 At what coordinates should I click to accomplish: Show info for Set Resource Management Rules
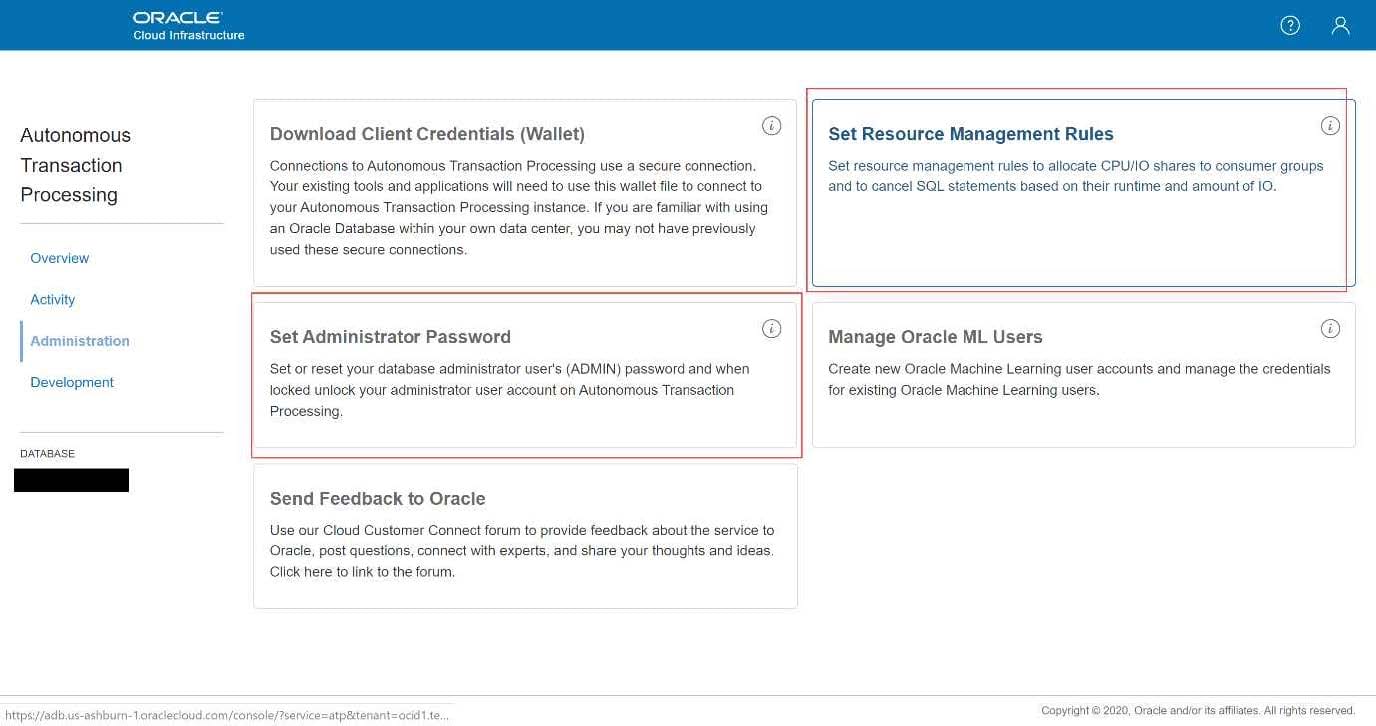click(x=1329, y=126)
